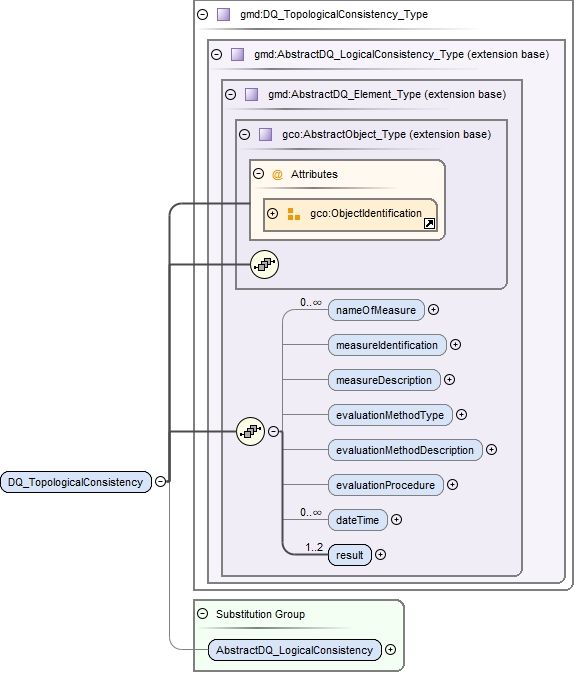Collapse gmd:AbstractDQ_LogicalConsistency_Type extension base
The width and height of the screenshot is (575, 673).
pyautogui.click(x=216, y=54)
